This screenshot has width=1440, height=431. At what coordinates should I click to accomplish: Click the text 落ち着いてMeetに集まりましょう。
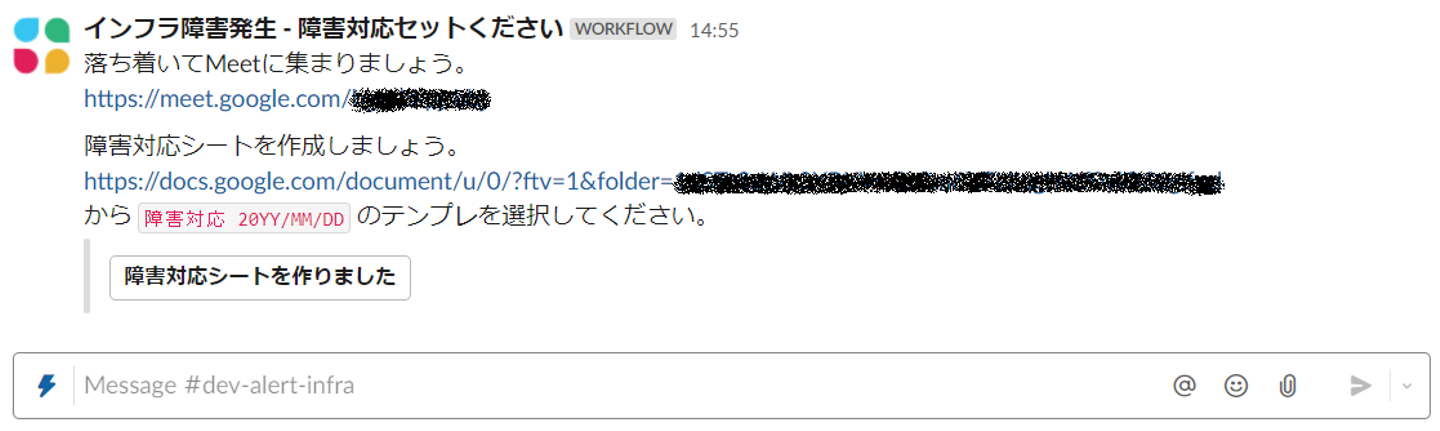276,65
